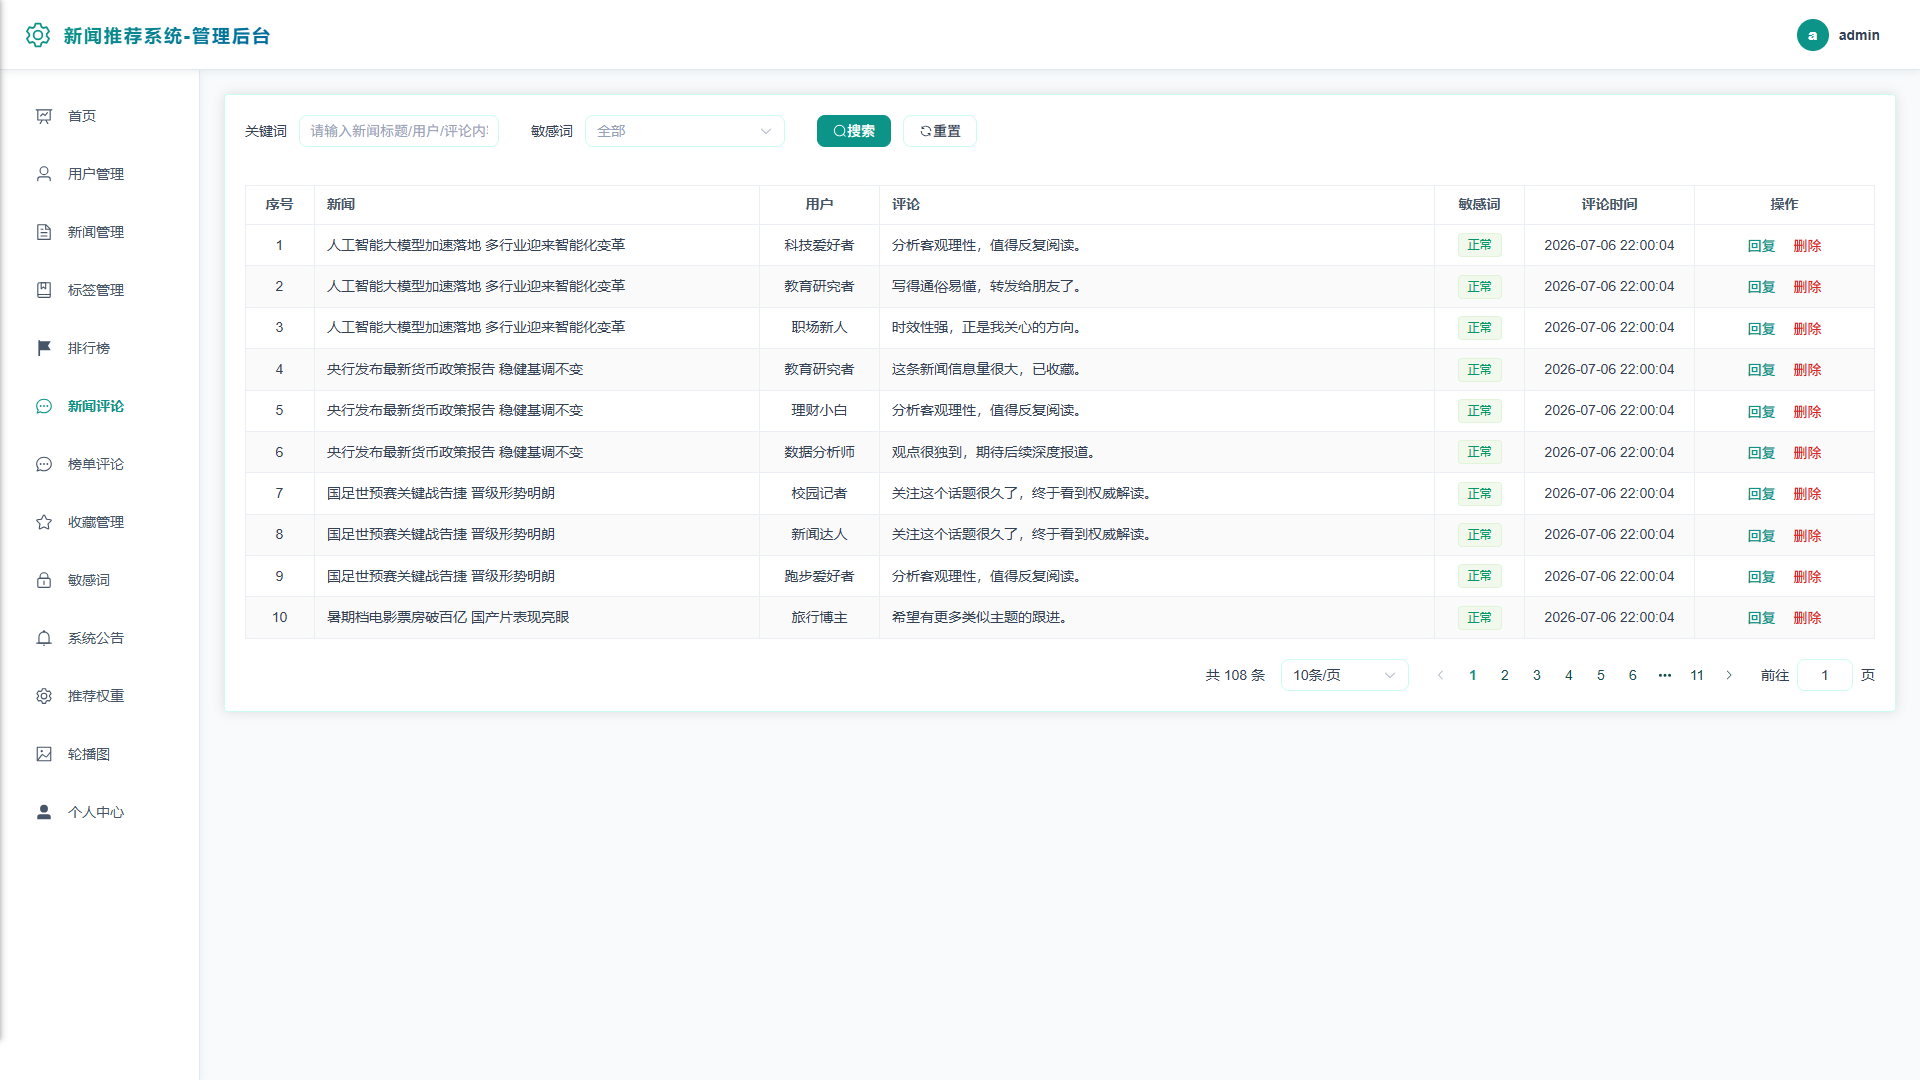
Task: Jump to pagination page 11
Action: pos(1697,675)
